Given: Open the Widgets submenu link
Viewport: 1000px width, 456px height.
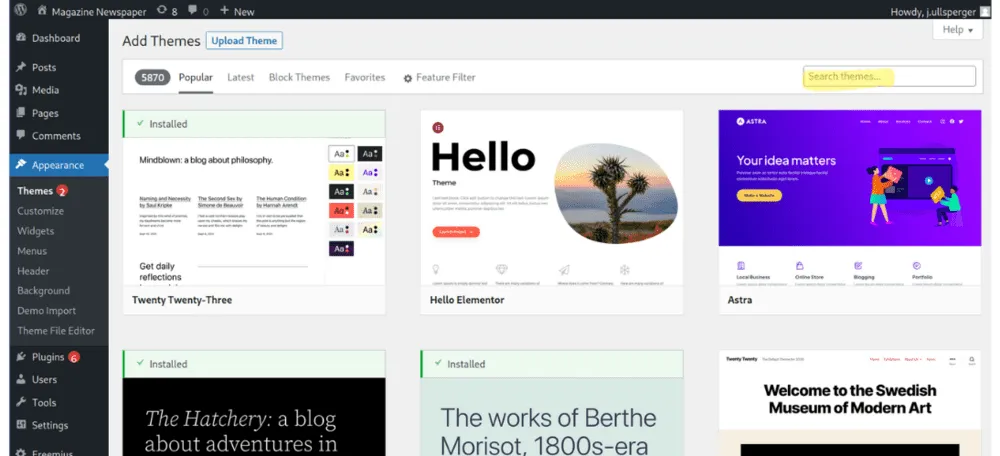Looking at the screenshot, I should click(x=36, y=231).
